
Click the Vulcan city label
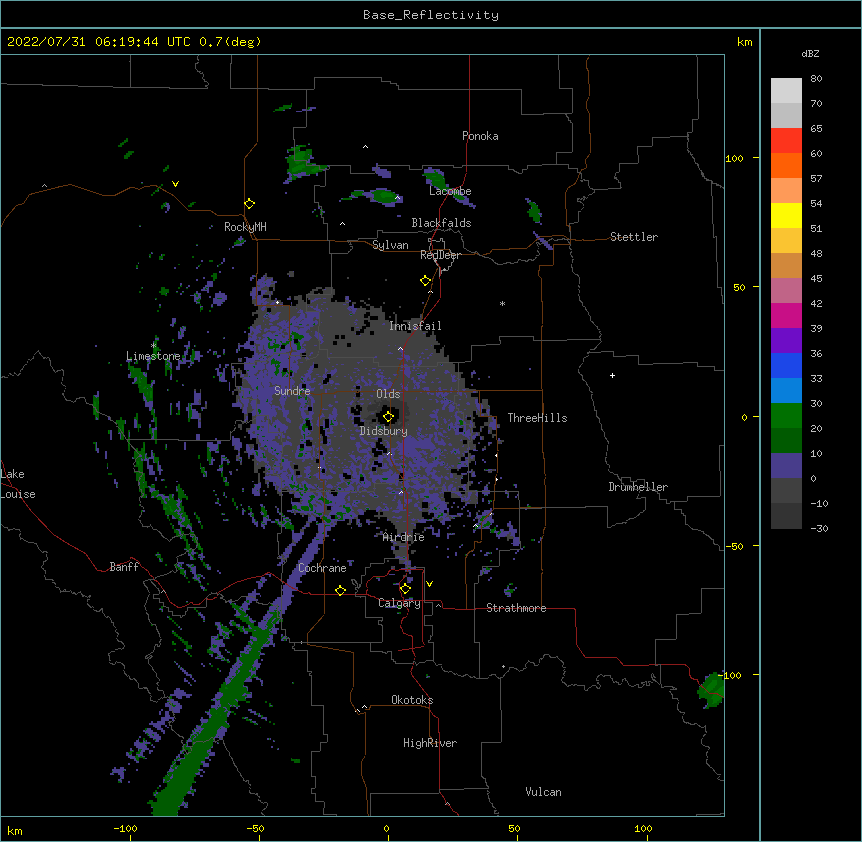543,792
